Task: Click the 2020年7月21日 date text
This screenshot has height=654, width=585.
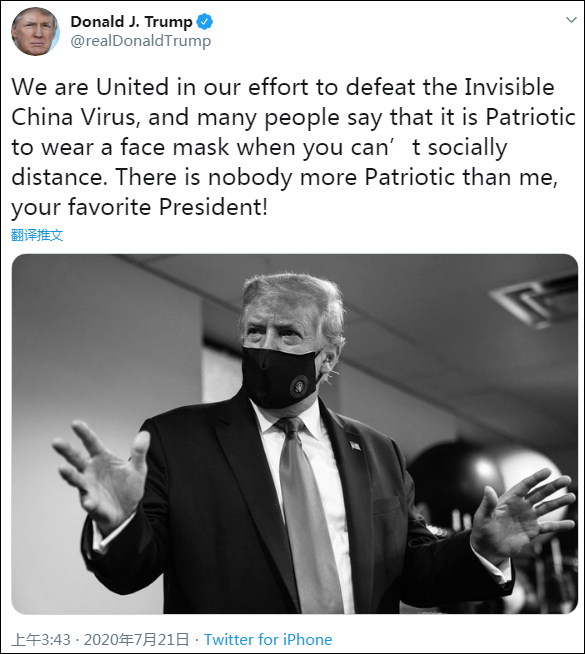Action: [136, 639]
